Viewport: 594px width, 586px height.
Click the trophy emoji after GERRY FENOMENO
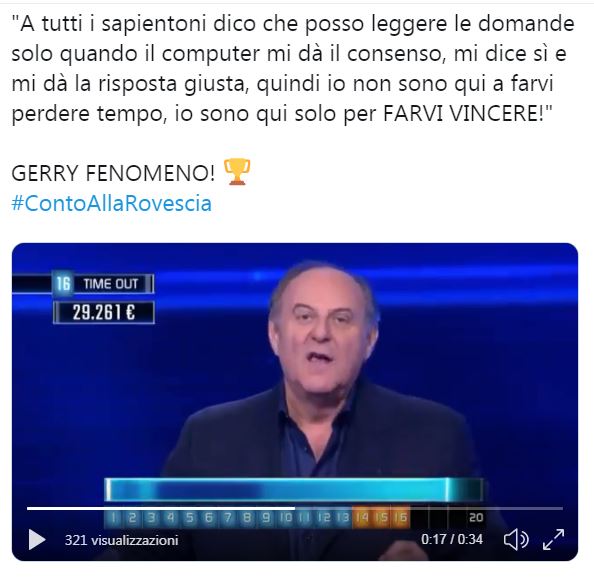(237, 172)
